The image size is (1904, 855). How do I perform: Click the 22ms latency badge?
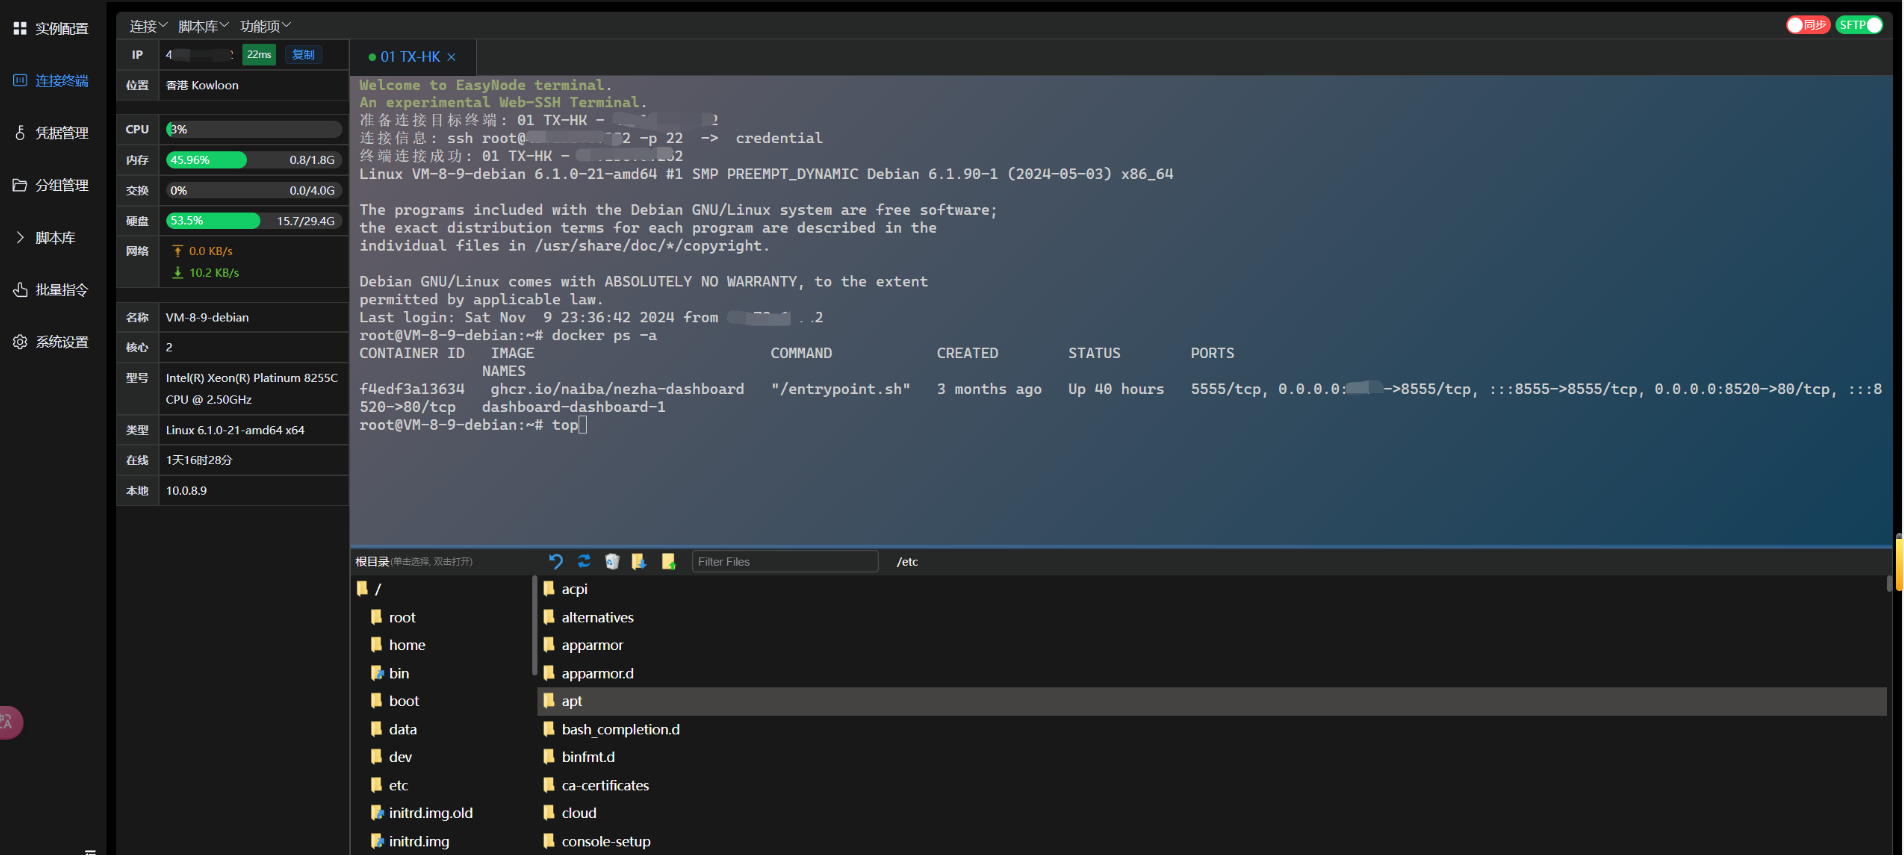pos(259,55)
